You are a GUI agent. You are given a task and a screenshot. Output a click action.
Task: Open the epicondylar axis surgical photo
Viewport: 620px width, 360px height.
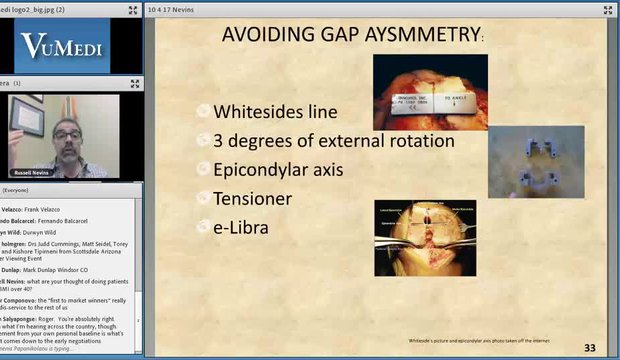425,238
